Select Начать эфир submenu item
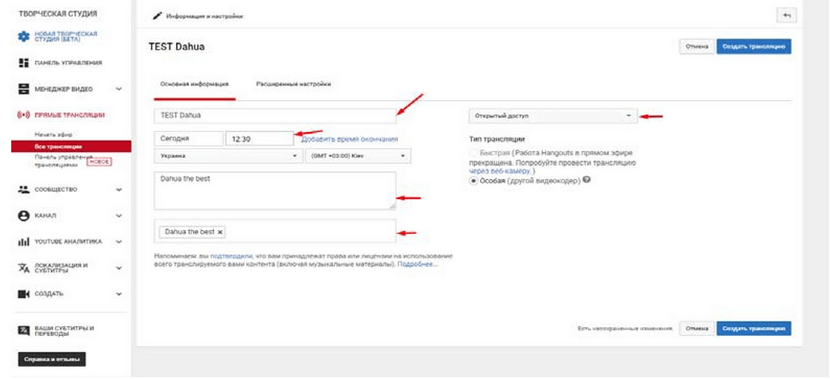The height and width of the screenshot is (379, 830). (x=53, y=135)
